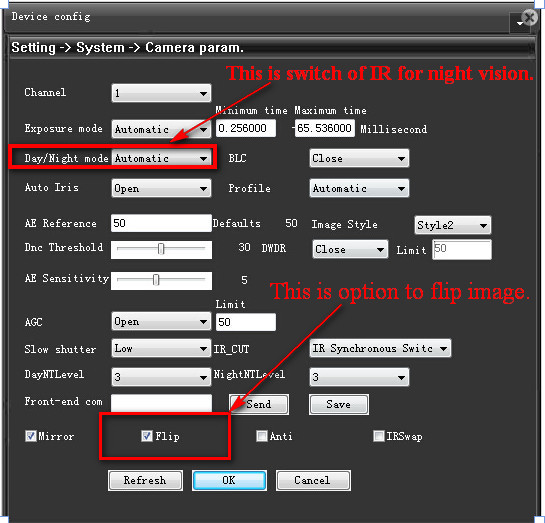Open the Slow shutter dropdown
545x523 pixels.
(x=161, y=348)
